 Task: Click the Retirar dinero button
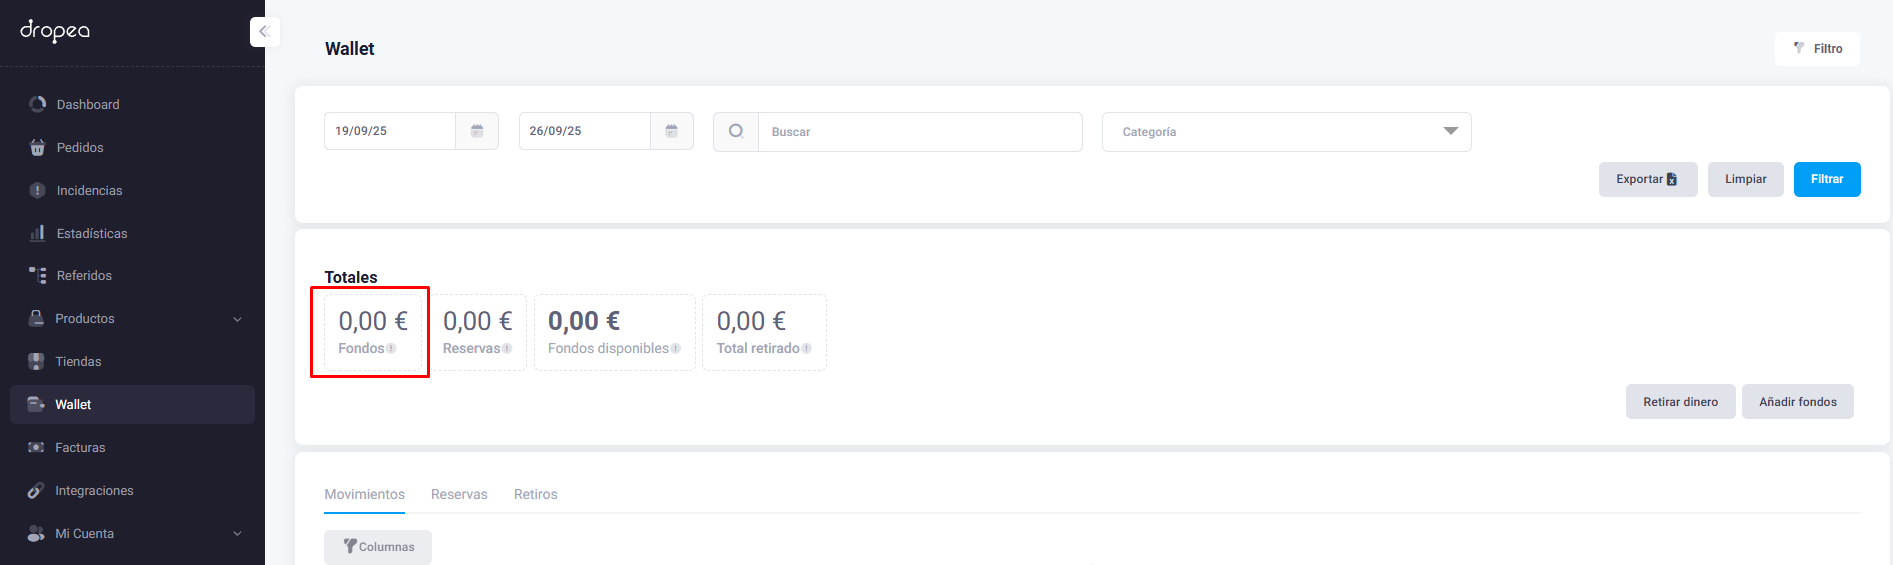point(1680,402)
